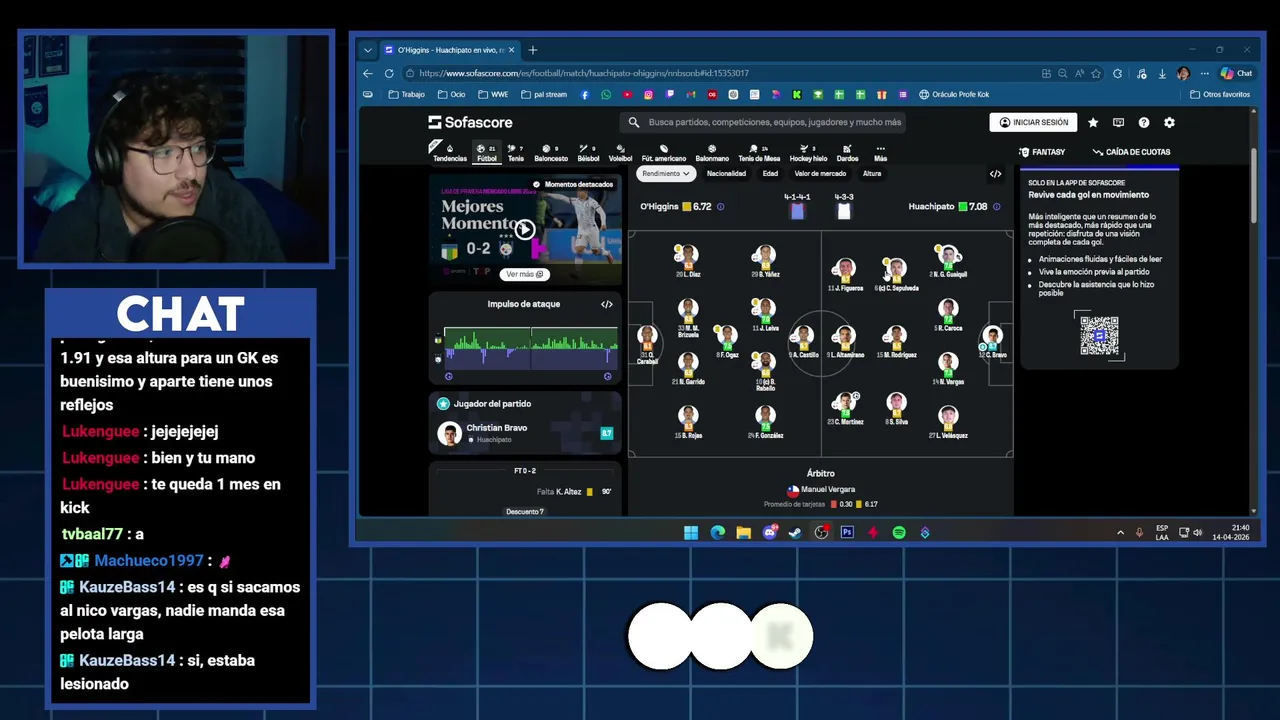
Task: Select the Fút. americano sport icon
Action: [663, 153]
